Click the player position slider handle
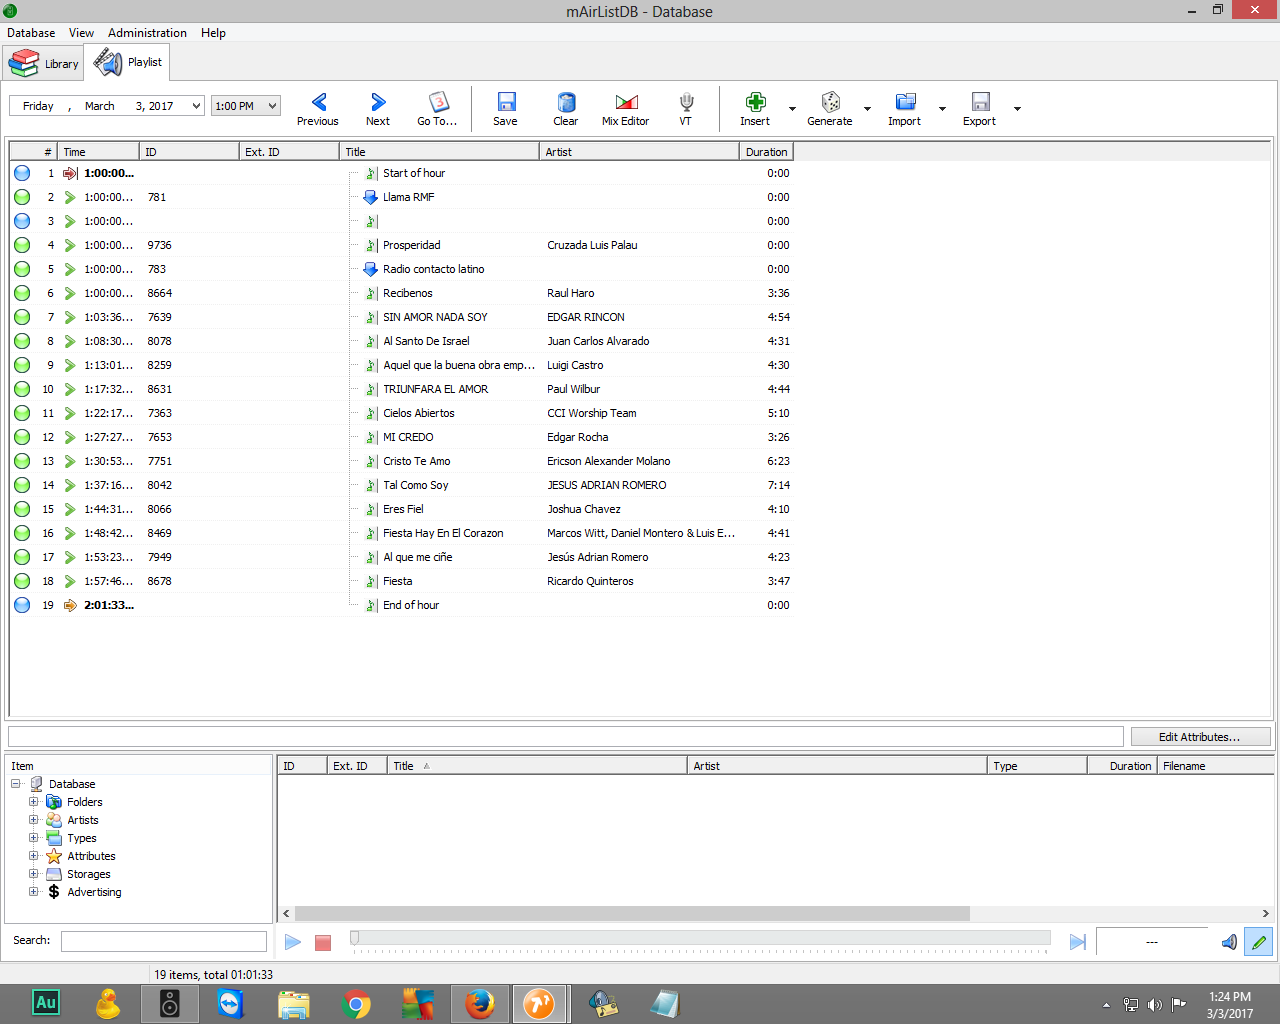Screen dimensions: 1280x1024 (x=354, y=938)
